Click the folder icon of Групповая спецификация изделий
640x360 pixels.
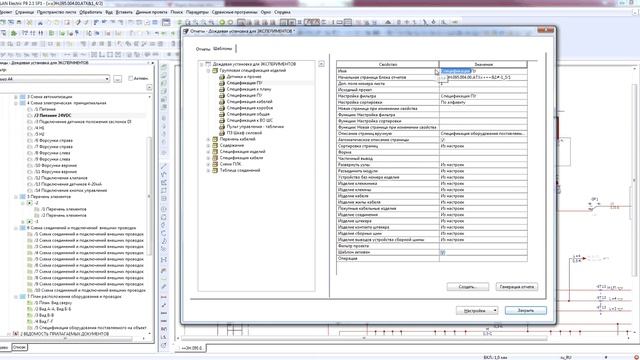coord(215,70)
